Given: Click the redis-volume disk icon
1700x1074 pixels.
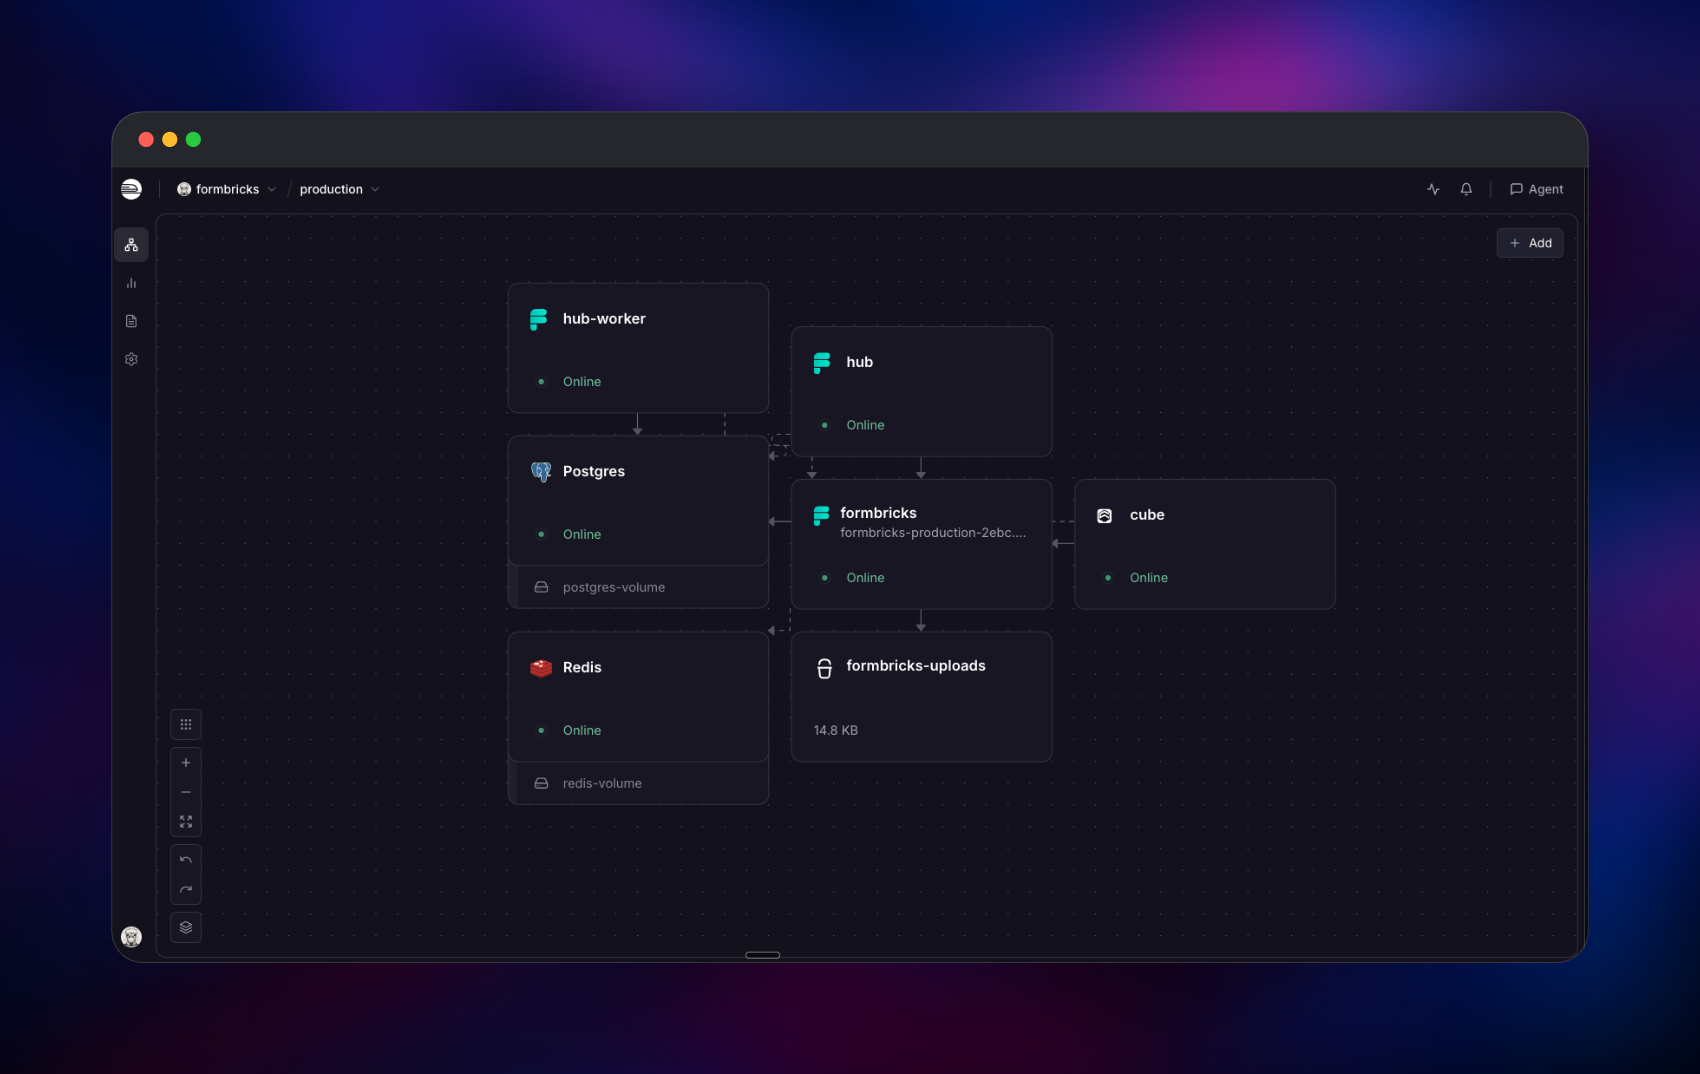Looking at the screenshot, I should click(x=541, y=783).
